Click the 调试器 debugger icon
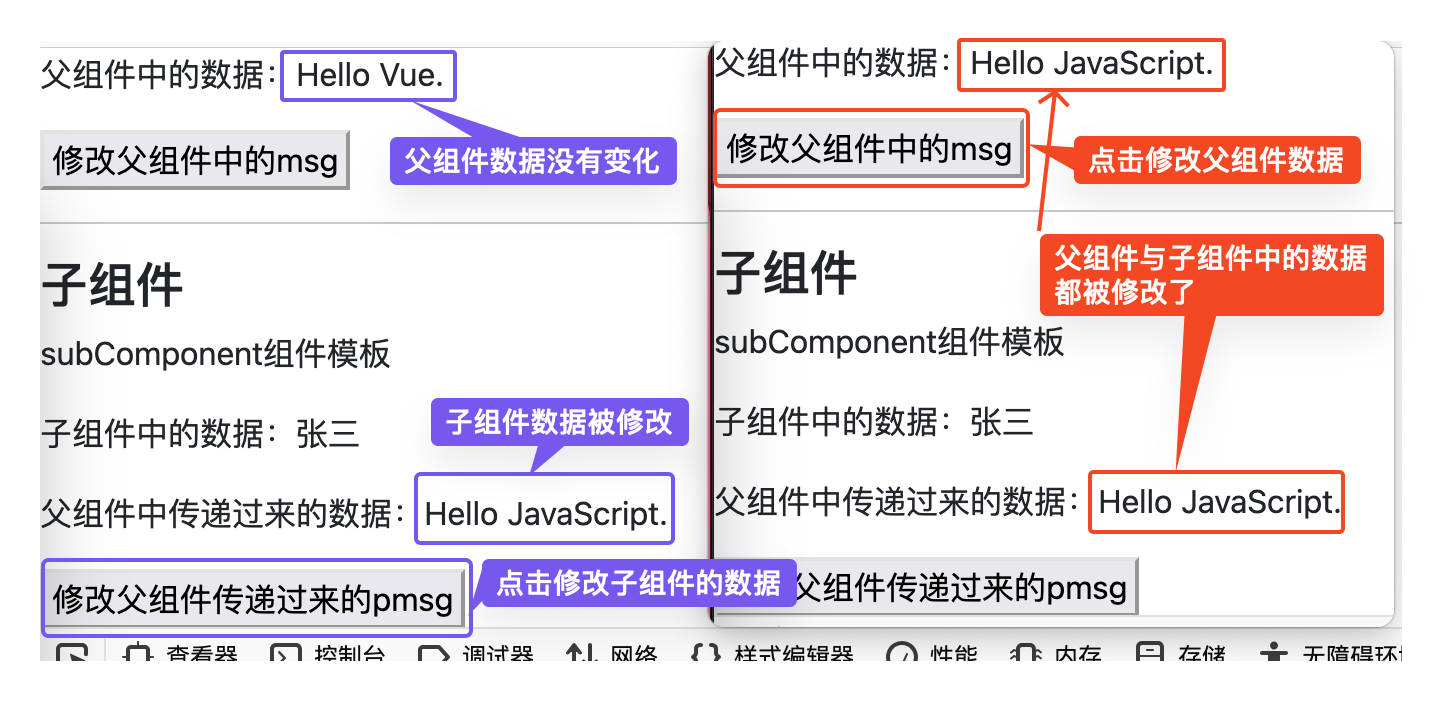Image resolution: width=1442 pixels, height=701 pixels. (x=432, y=655)
